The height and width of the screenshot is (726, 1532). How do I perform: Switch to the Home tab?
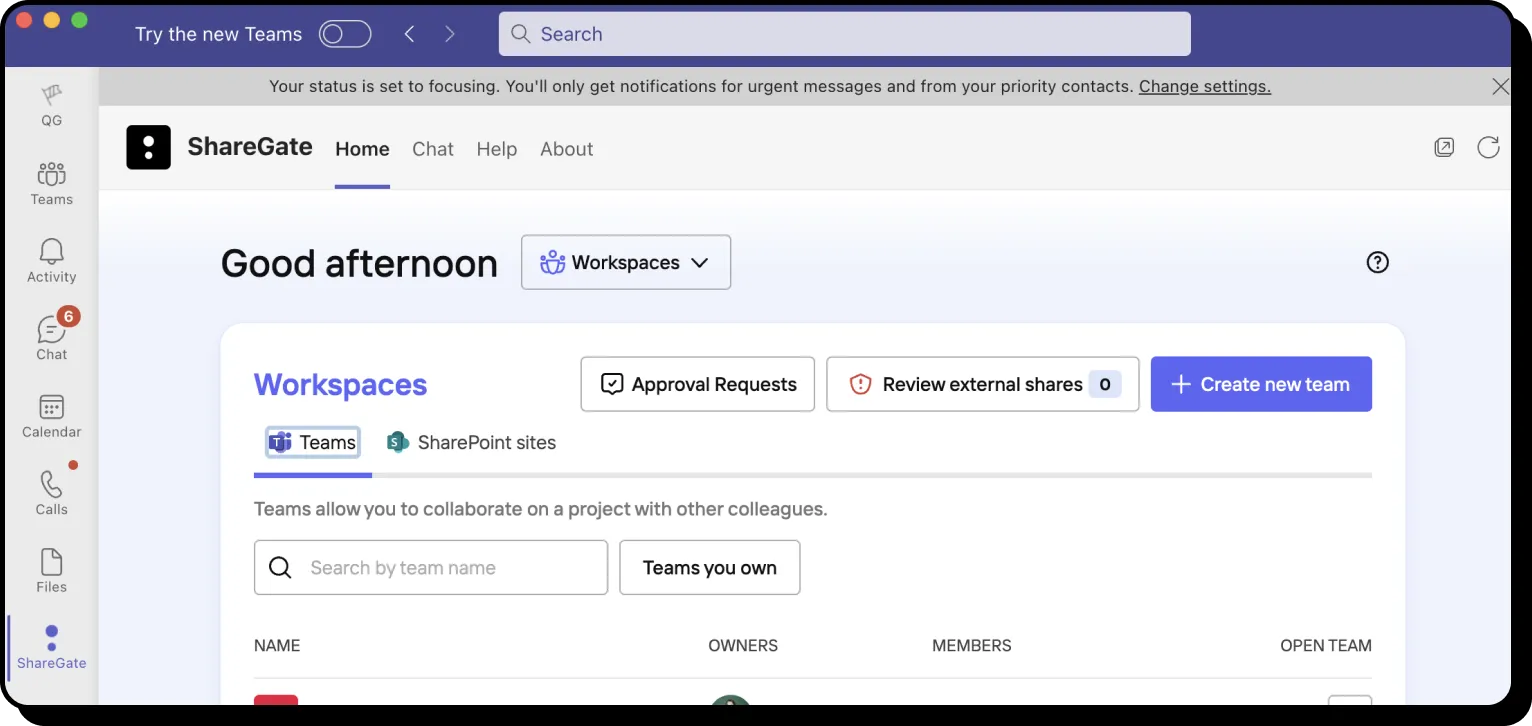point(362,149)
